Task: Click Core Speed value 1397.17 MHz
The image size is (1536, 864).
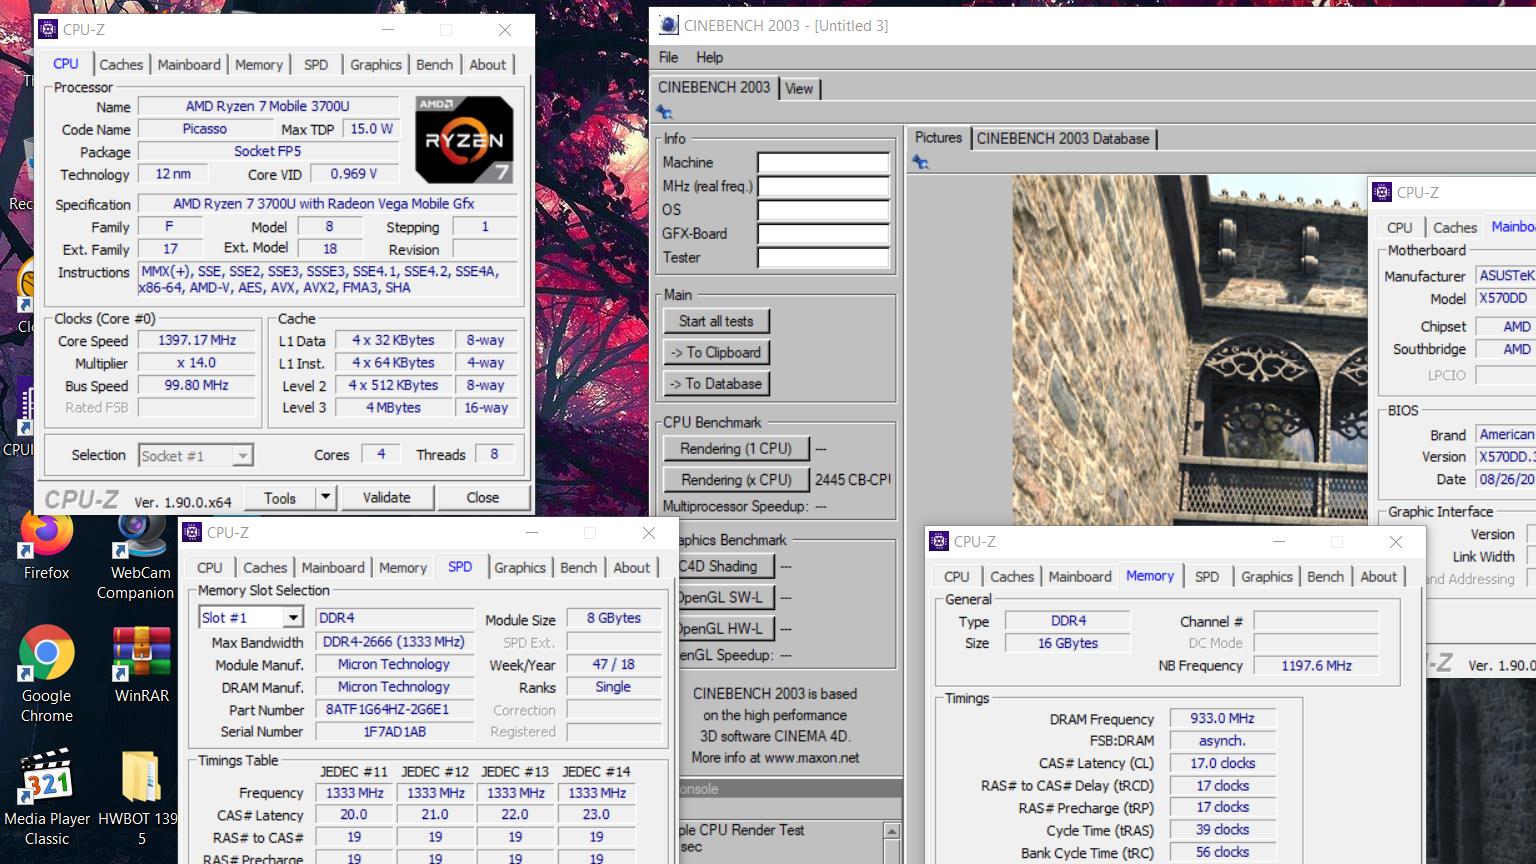Action: tap(197, 340)
